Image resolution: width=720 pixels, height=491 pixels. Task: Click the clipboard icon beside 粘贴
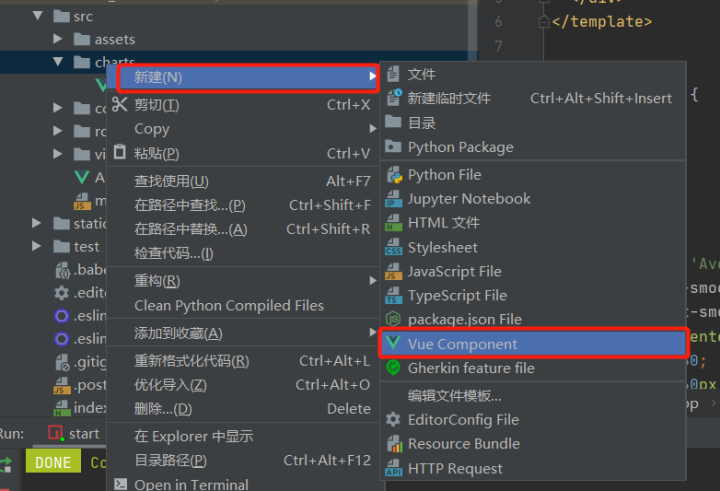pyautogui.click(x=120, y=152)
